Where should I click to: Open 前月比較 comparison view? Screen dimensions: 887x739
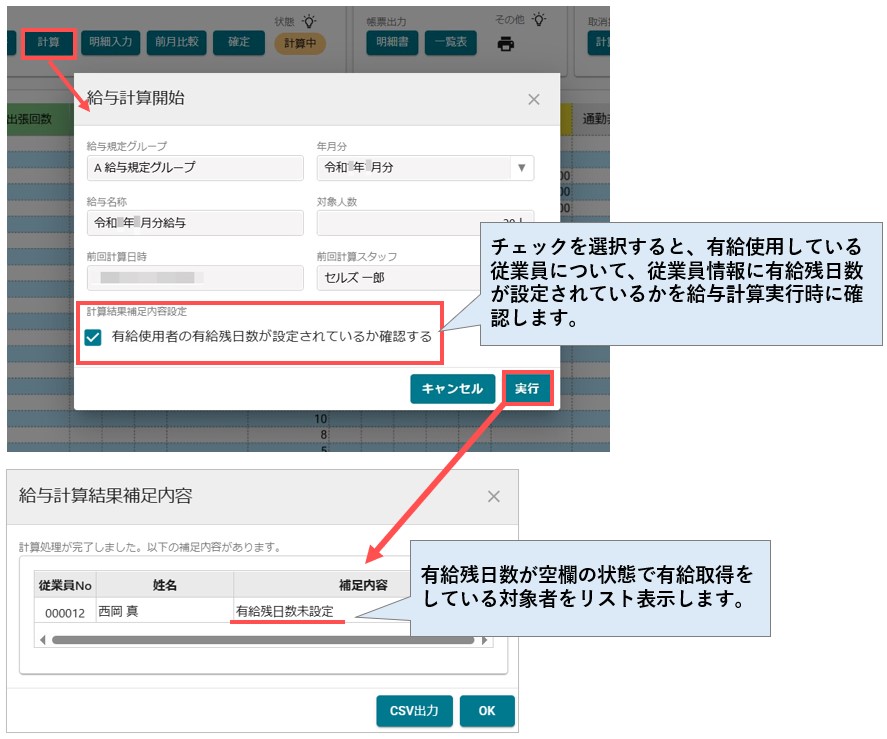176,42
